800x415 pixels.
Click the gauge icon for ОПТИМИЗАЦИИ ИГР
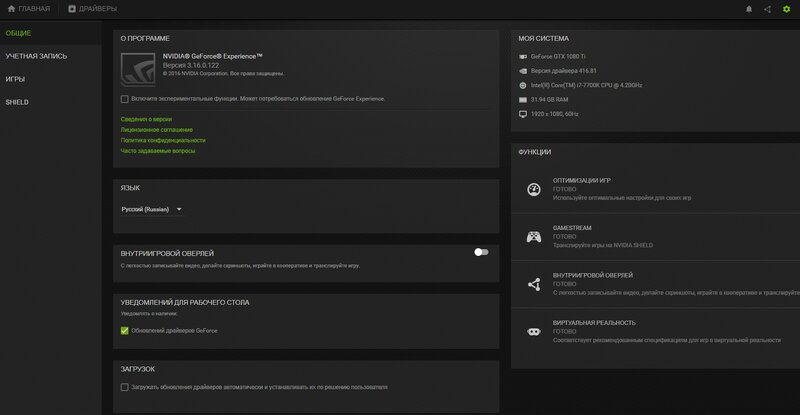(x=534, y=189)
